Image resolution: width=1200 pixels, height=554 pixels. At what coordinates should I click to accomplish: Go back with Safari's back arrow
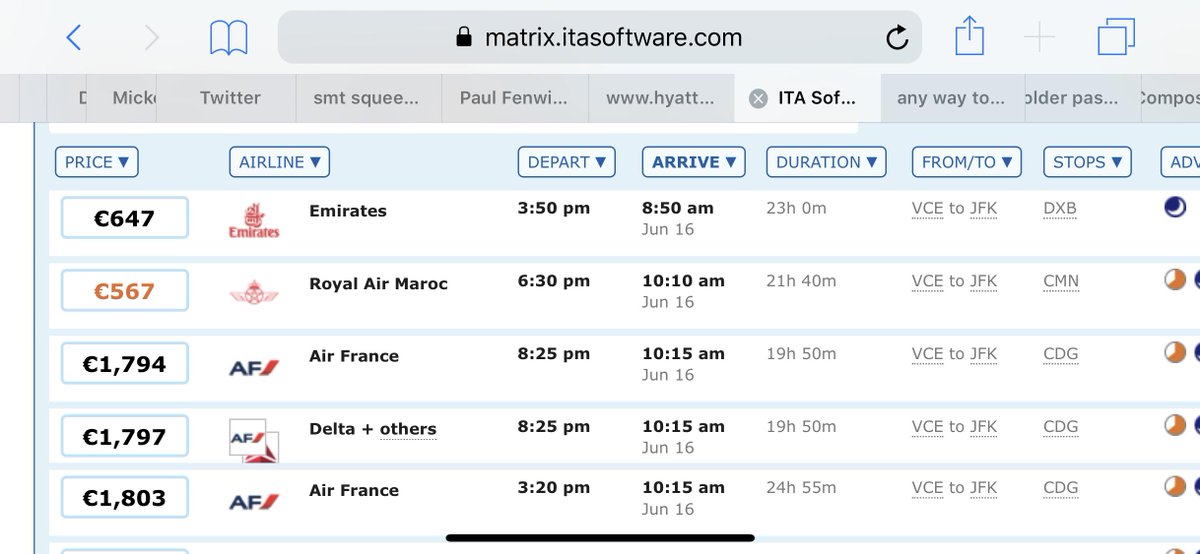[73, 38]
